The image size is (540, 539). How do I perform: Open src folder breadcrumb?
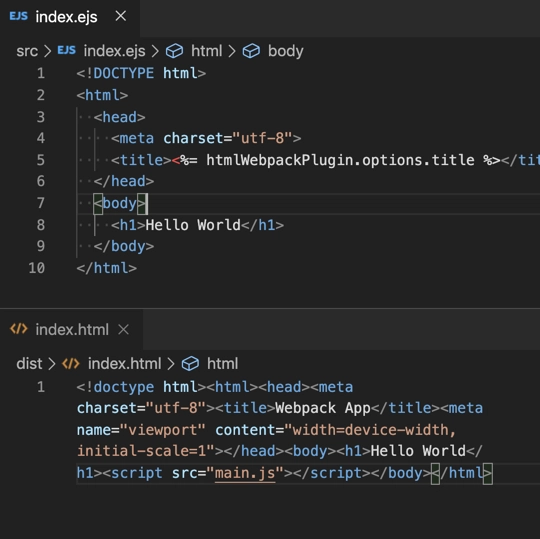click(x=27, y=51)
